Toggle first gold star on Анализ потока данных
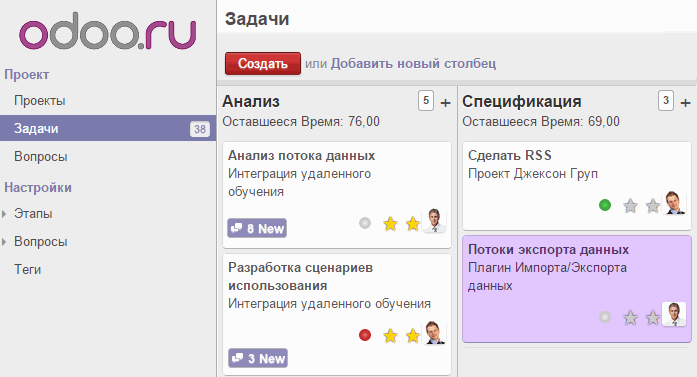The height and width of the screenshot is (377, 697). point(390,224)
